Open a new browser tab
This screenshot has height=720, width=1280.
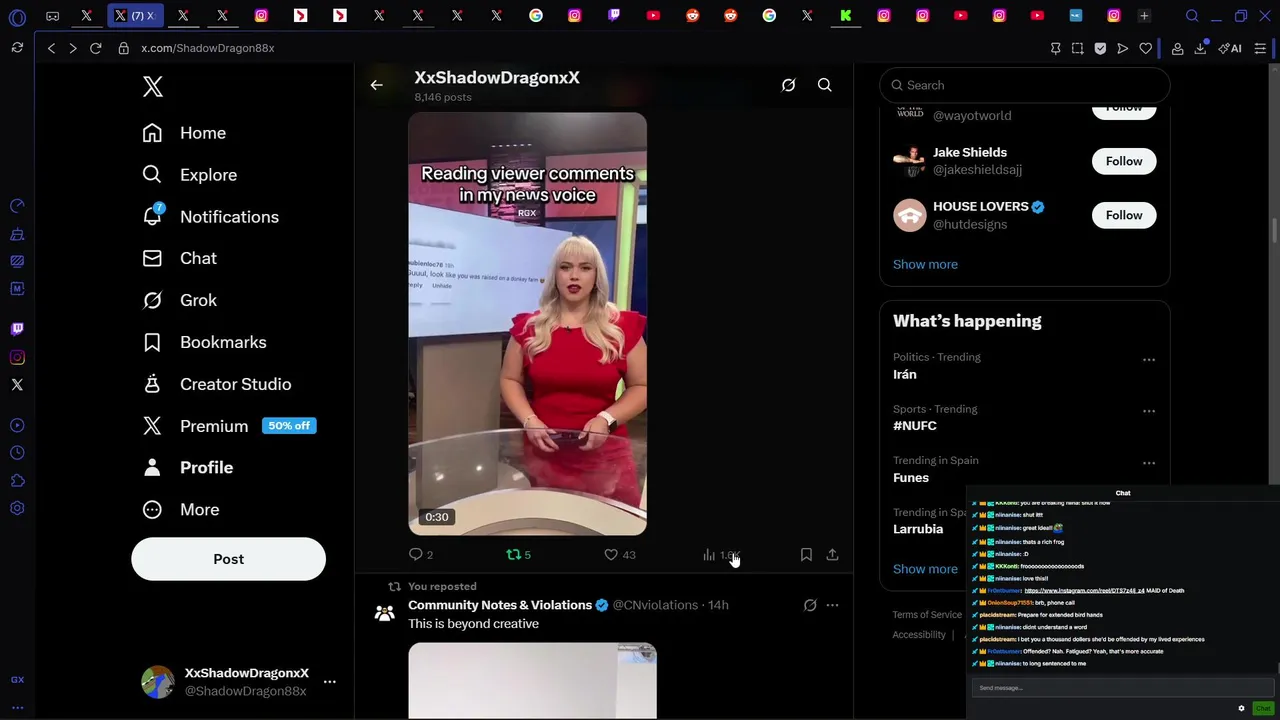tap(1144, 16)
